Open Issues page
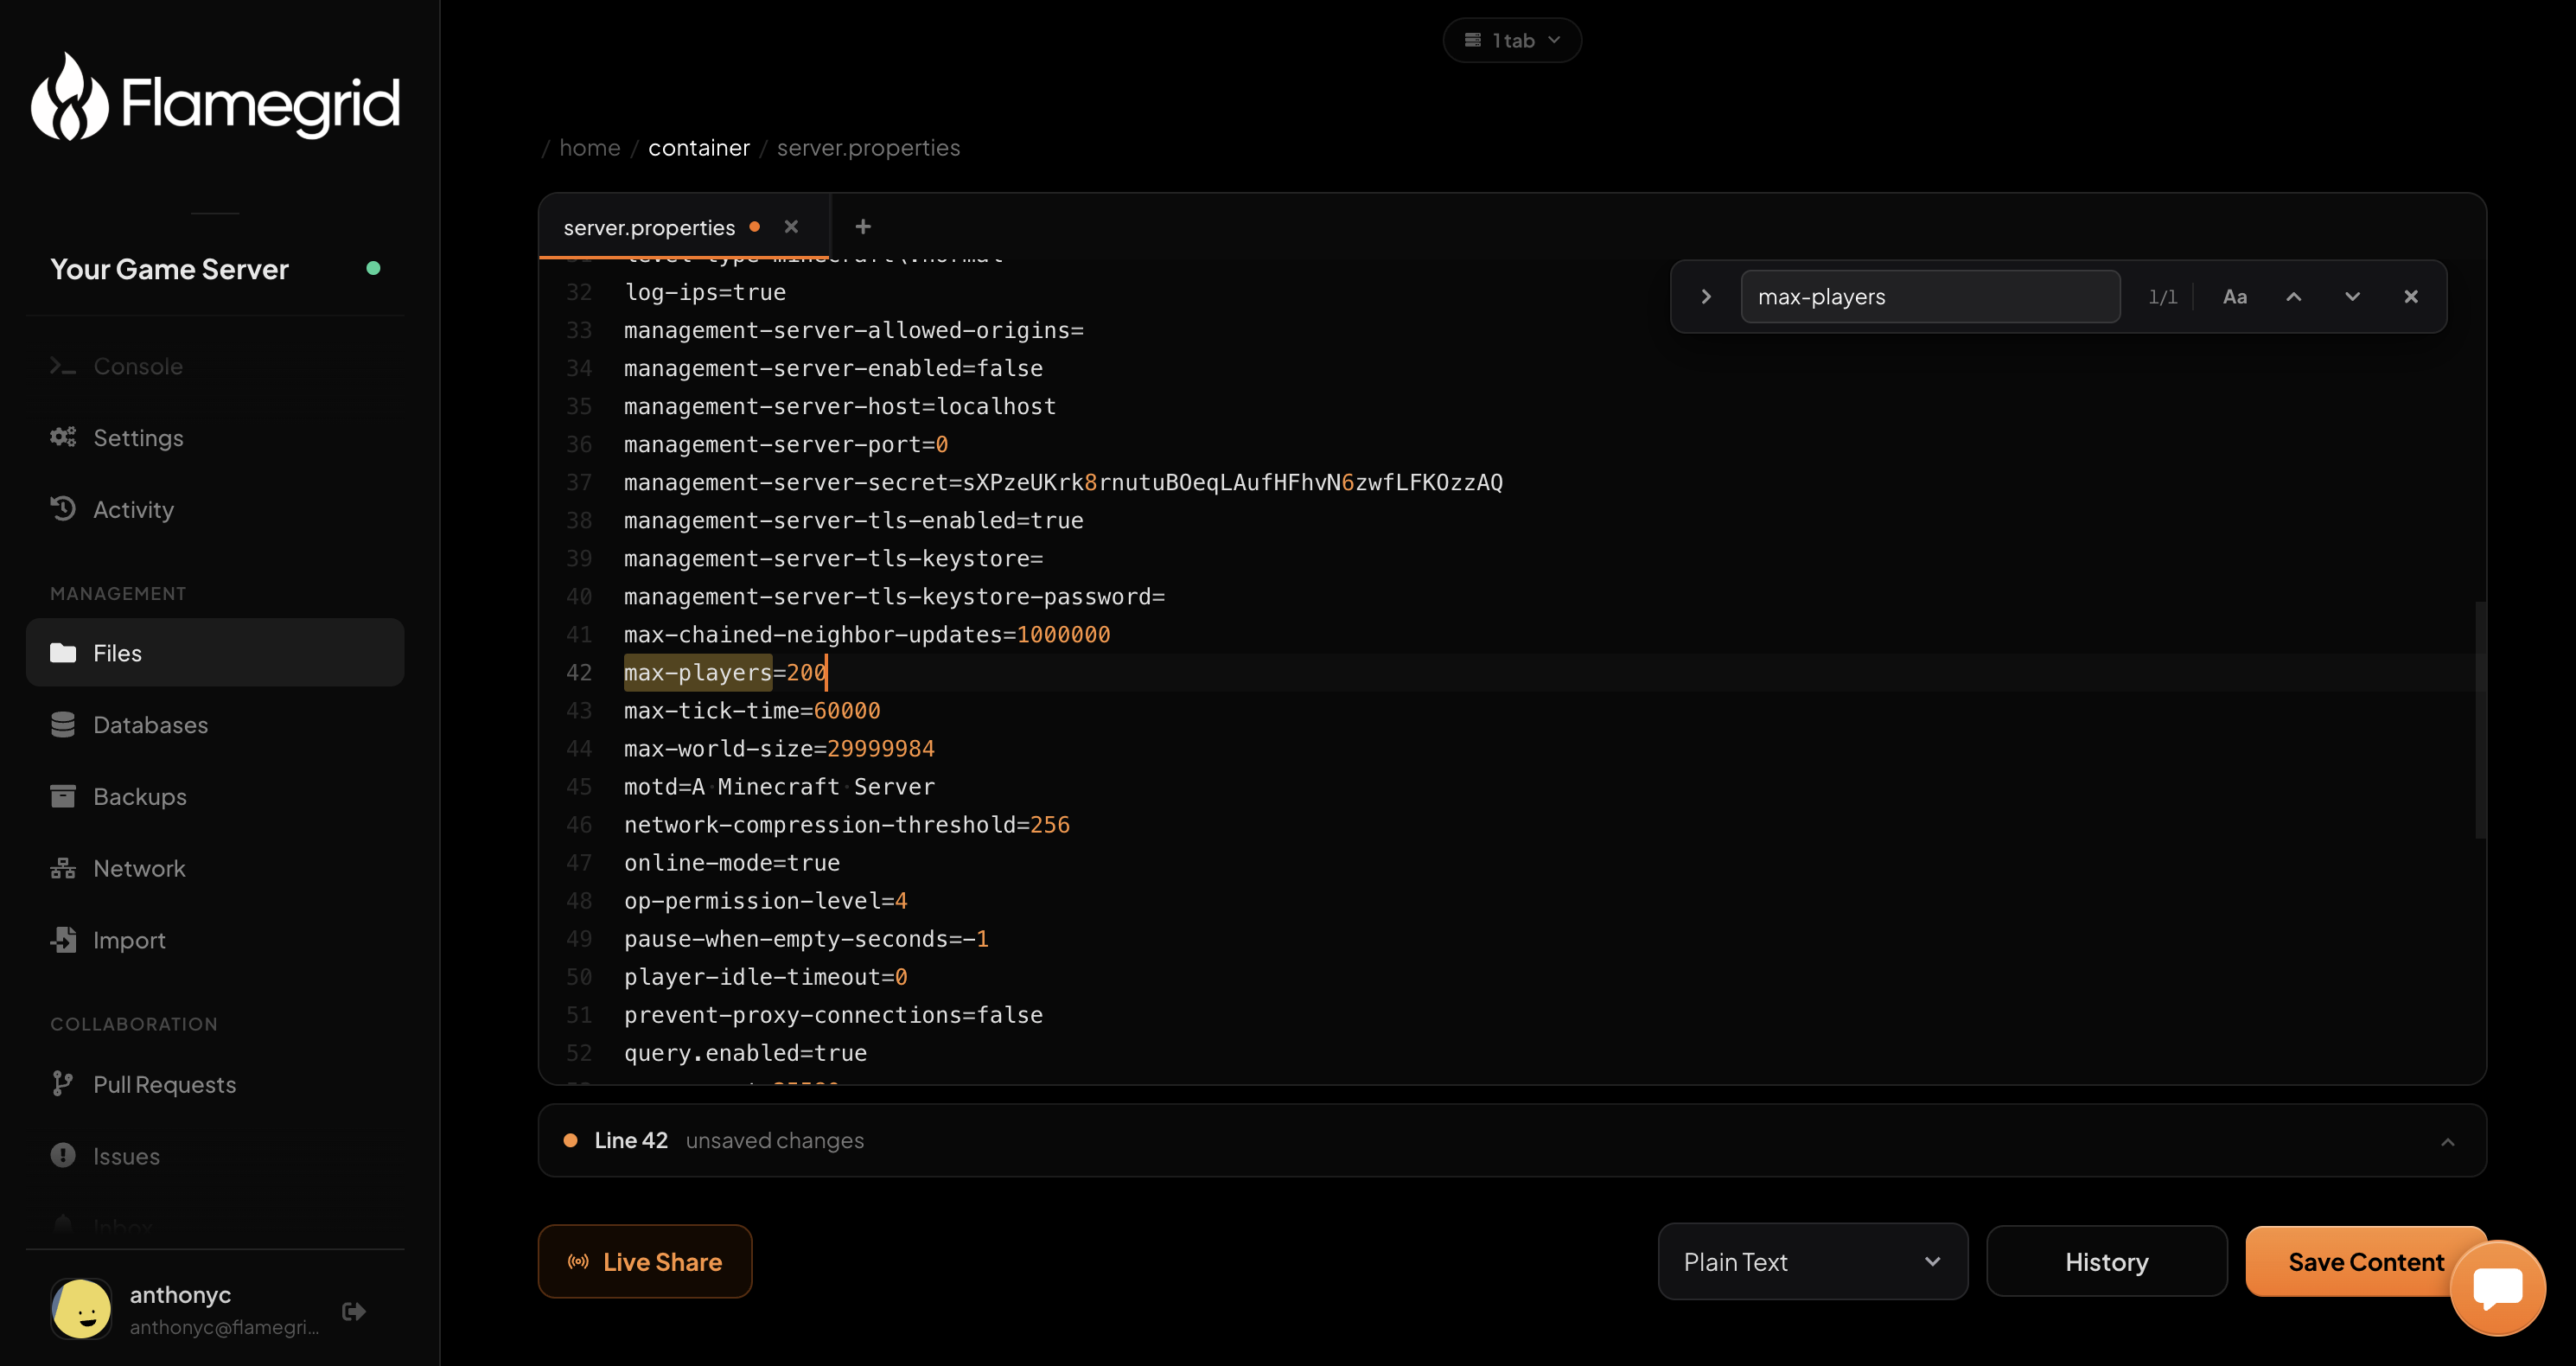2576x1366 pixels. pyautogui.click(x=214, y=1156)
